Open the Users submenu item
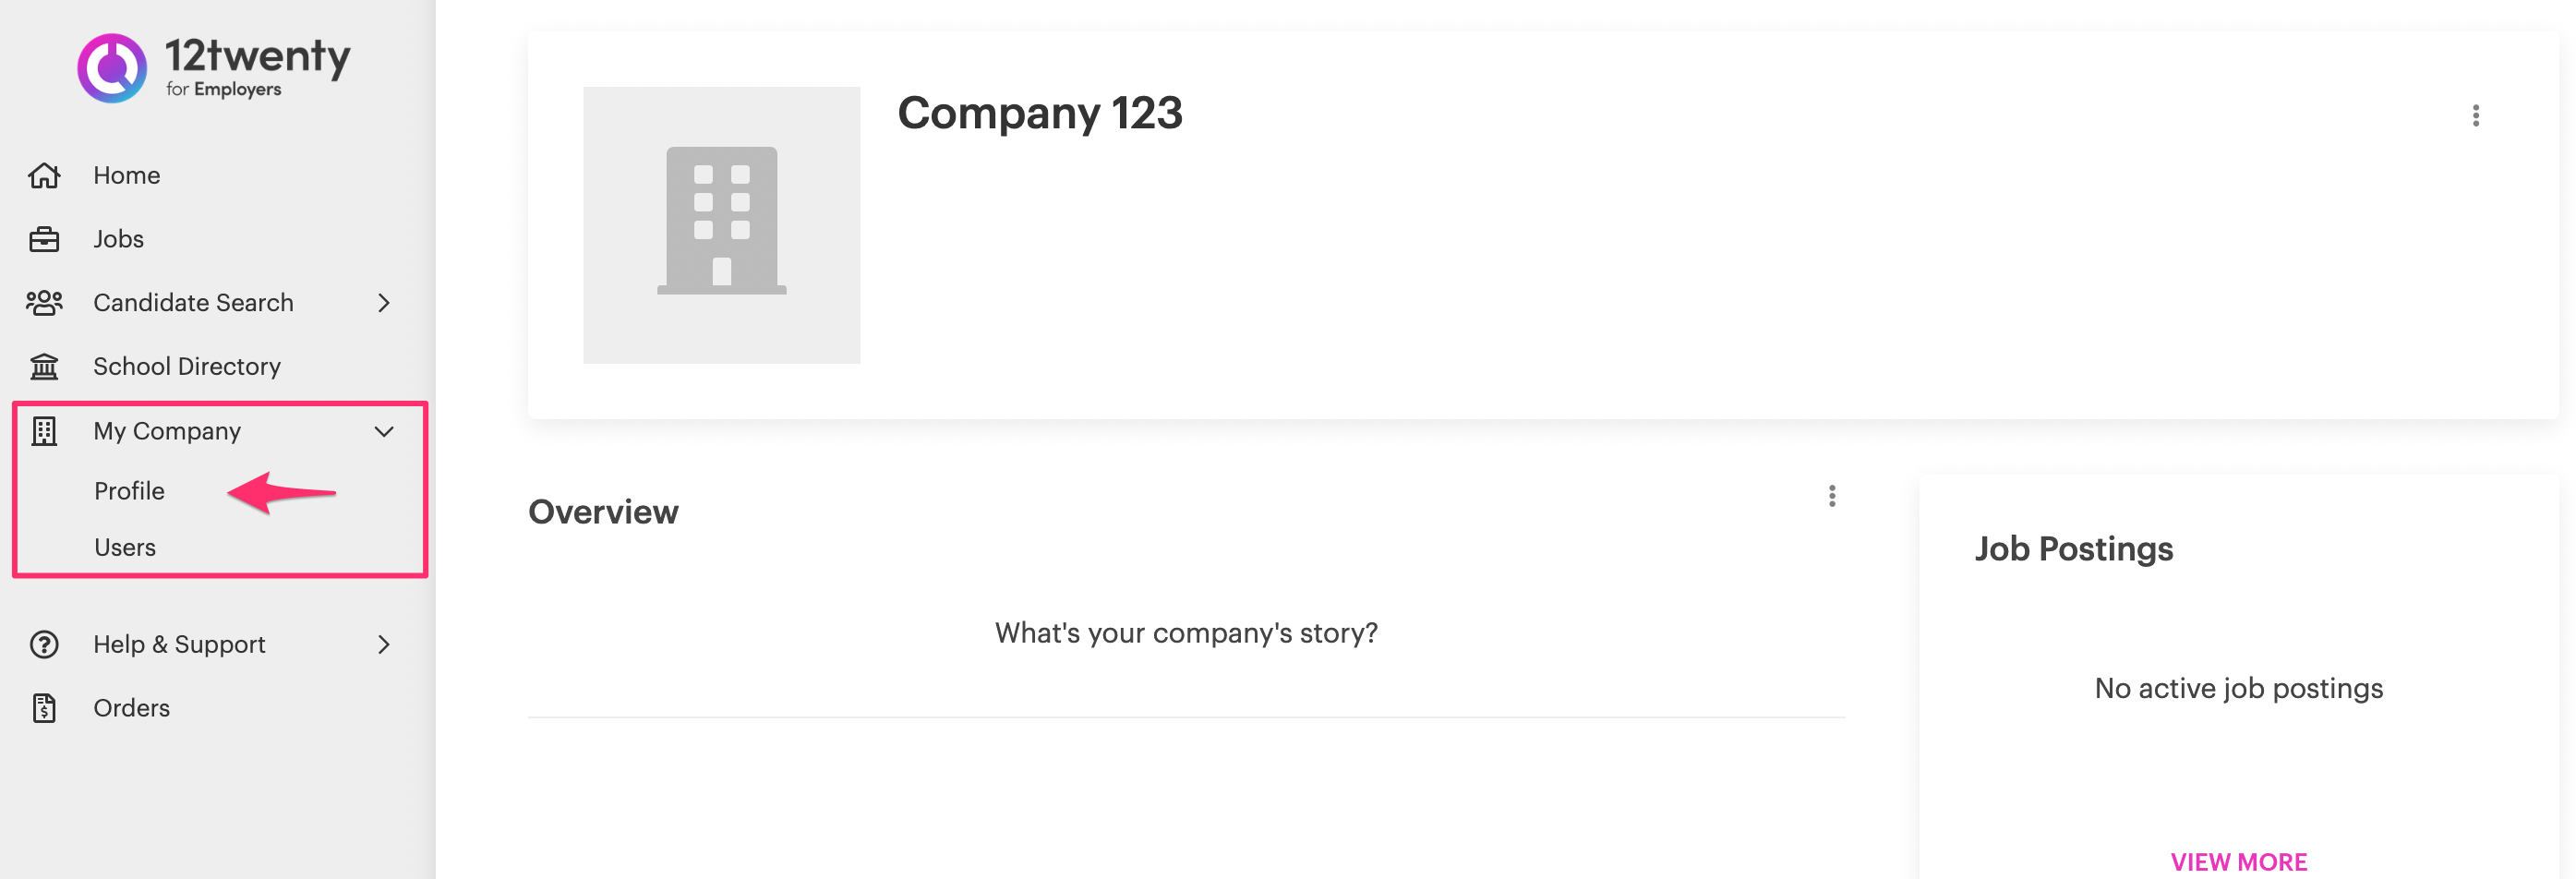Image resolution: width=2576 pixels, height=879 pixels. point(125,548)
